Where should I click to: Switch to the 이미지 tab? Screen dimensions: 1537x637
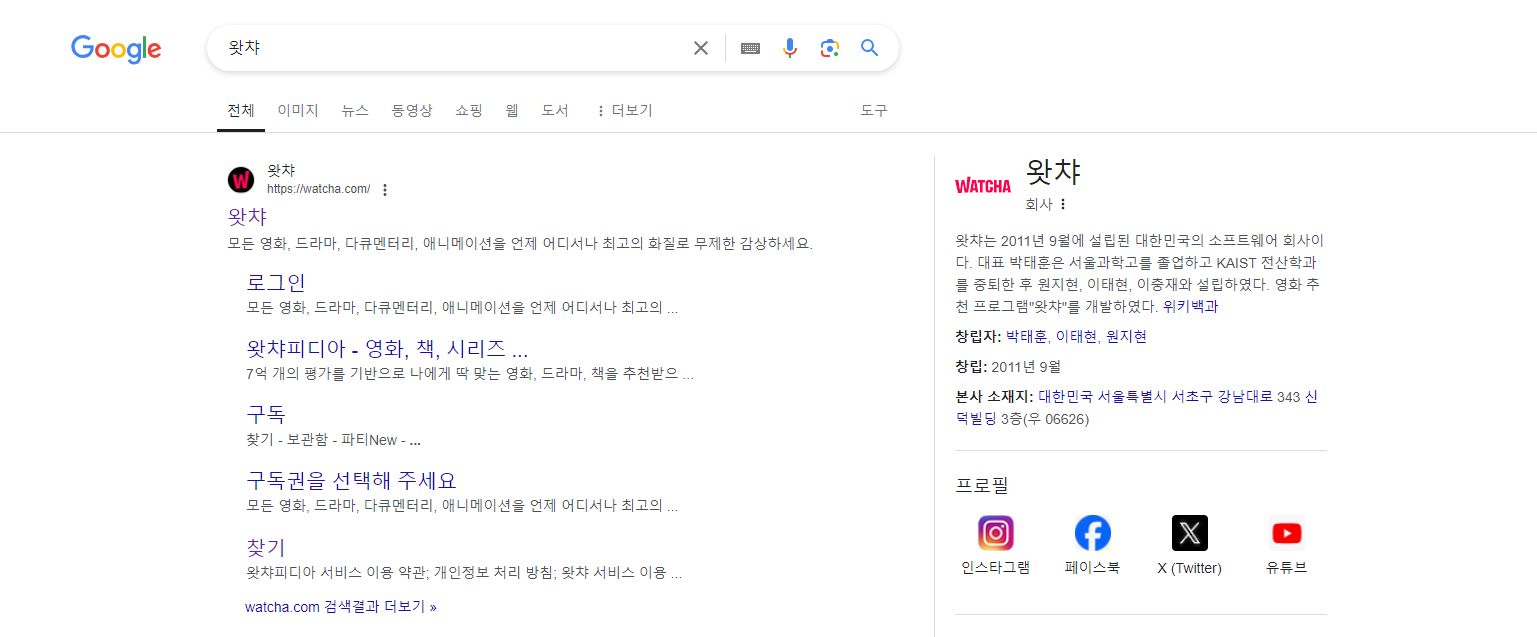(298, 111)
